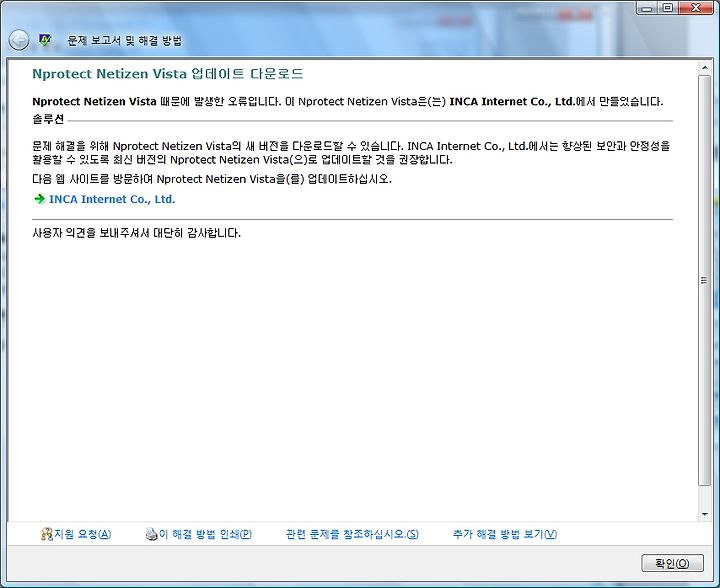Open 관련 문제를 참조하십시오.(S) link

pos(352,534)
